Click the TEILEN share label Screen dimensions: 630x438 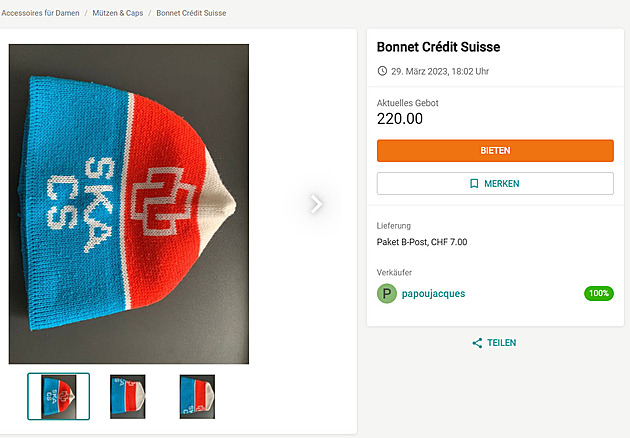pos(502,343)
